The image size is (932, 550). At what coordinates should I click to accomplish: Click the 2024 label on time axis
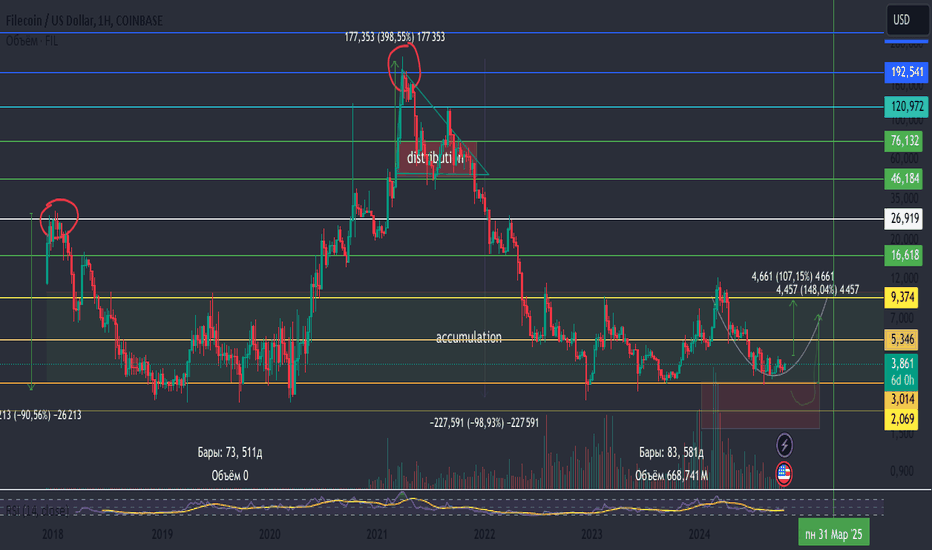(x=699, y=535)
